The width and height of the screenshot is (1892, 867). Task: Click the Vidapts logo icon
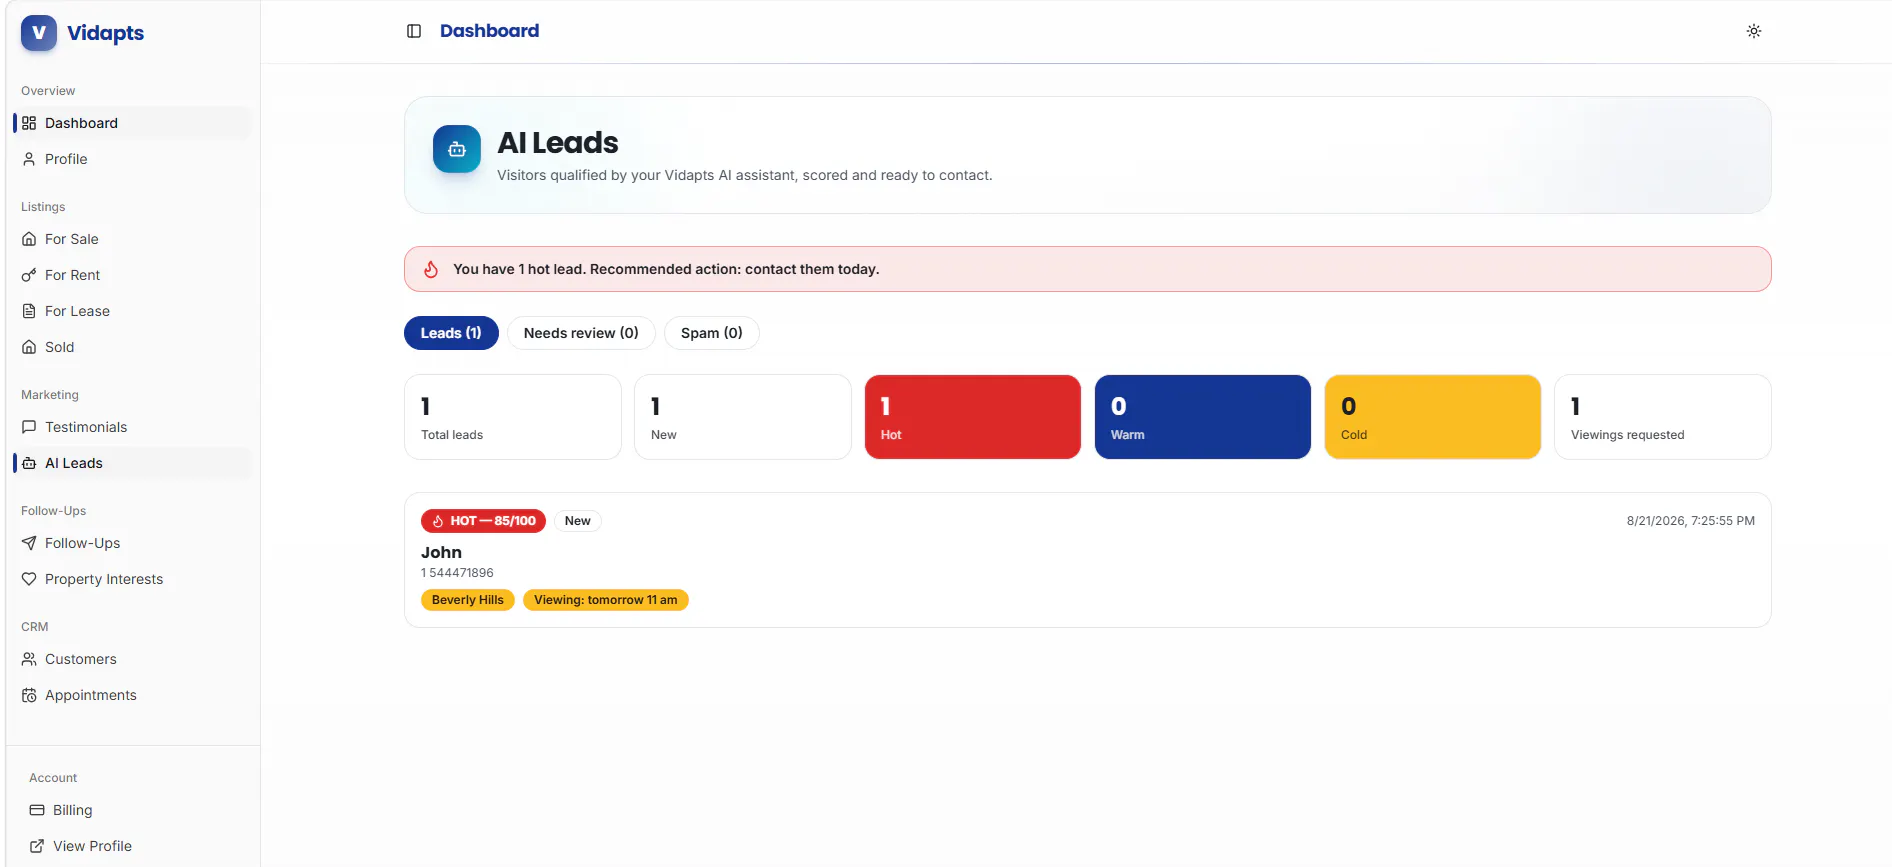click(x=39, y=32)
